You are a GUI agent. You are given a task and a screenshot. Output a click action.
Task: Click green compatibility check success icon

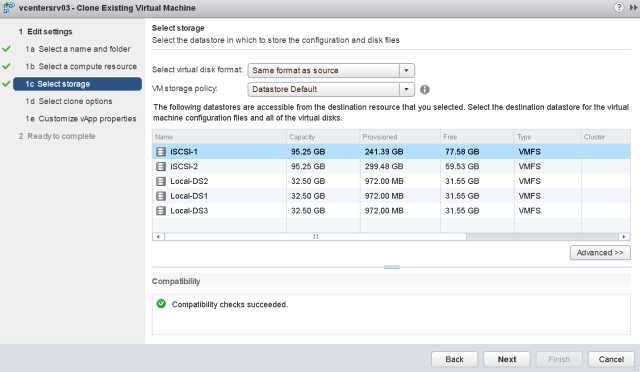coord(161,304)
